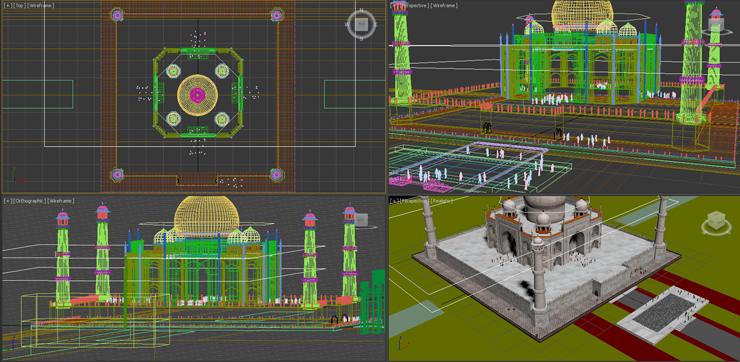
Task: Open the [Realistic] shading label menu
Action: (442, 201)
